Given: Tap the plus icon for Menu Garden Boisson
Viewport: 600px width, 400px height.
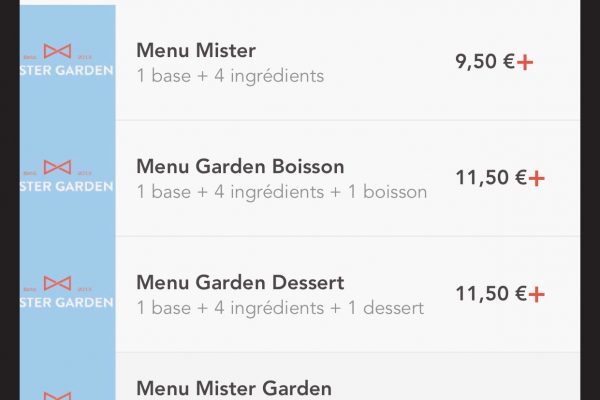Looking at the screenshot, I should click(x=536, y=178).
